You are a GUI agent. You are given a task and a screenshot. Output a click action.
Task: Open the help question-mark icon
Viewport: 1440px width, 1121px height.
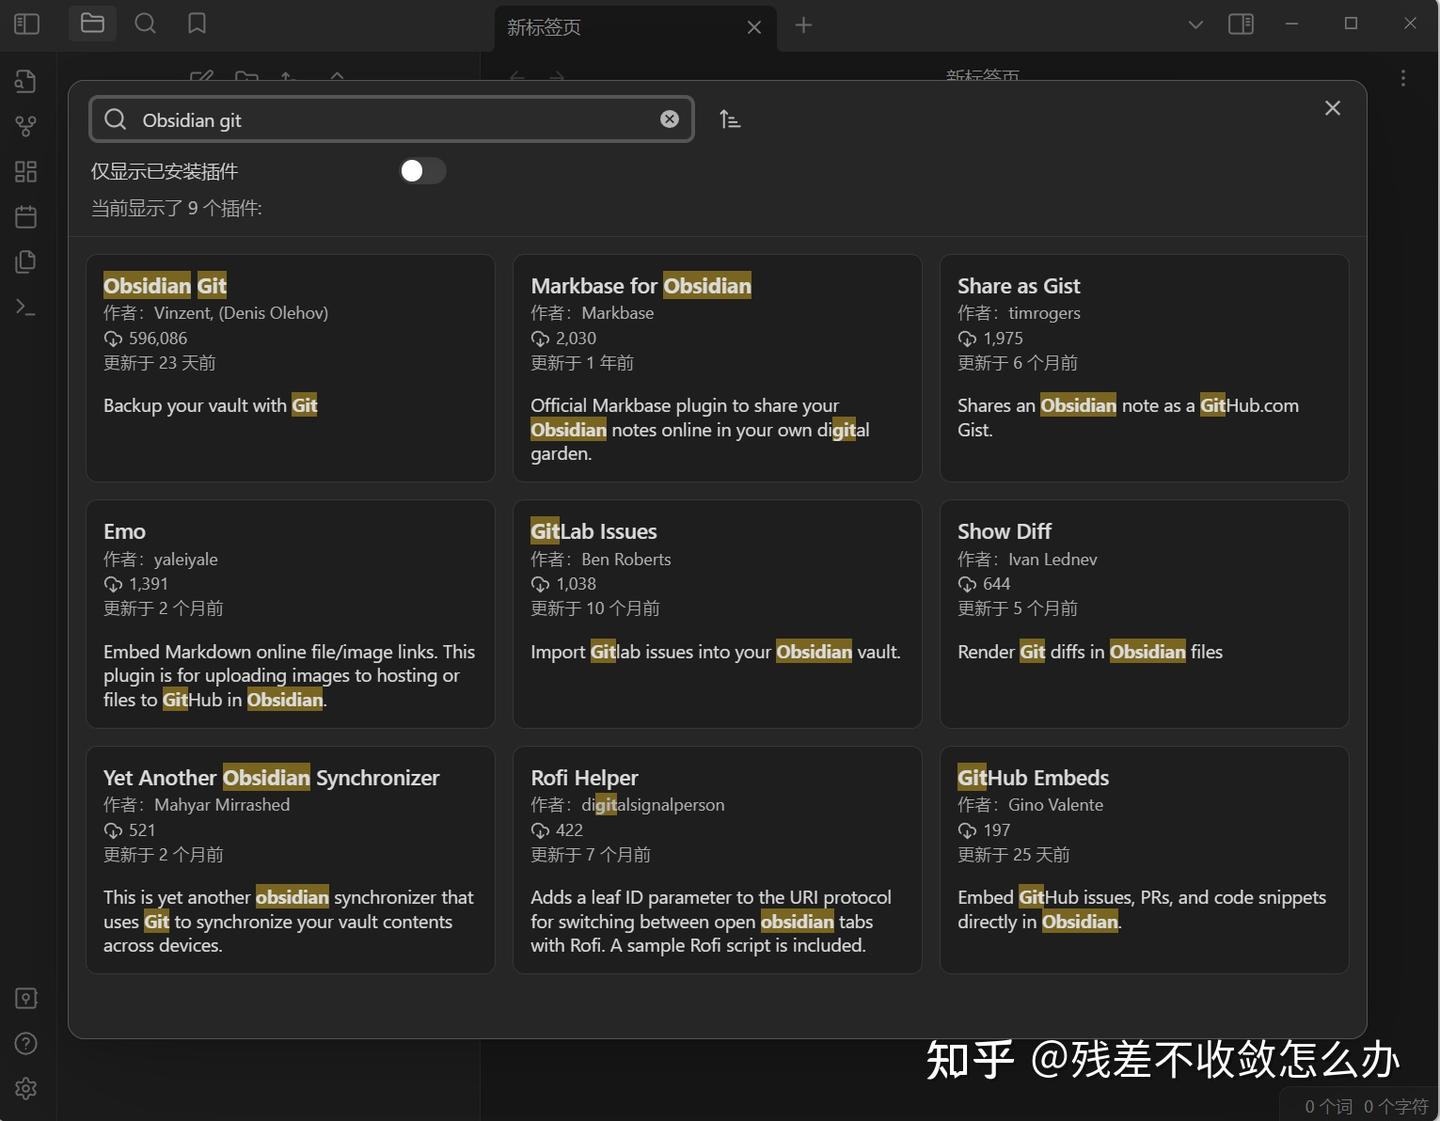(25, 1043)
